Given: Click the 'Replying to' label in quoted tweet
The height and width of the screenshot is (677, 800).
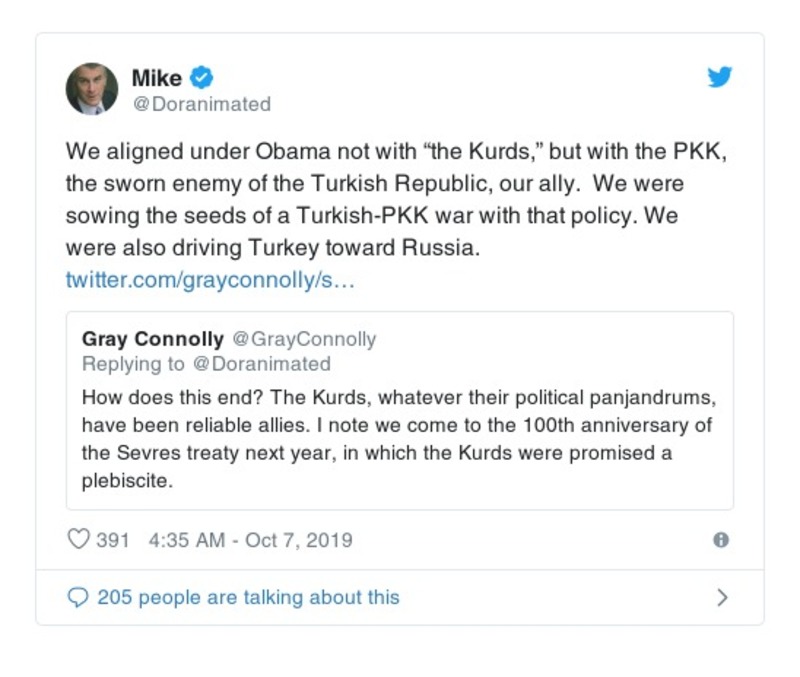Looking at the screenshot, I should [133, 363].
